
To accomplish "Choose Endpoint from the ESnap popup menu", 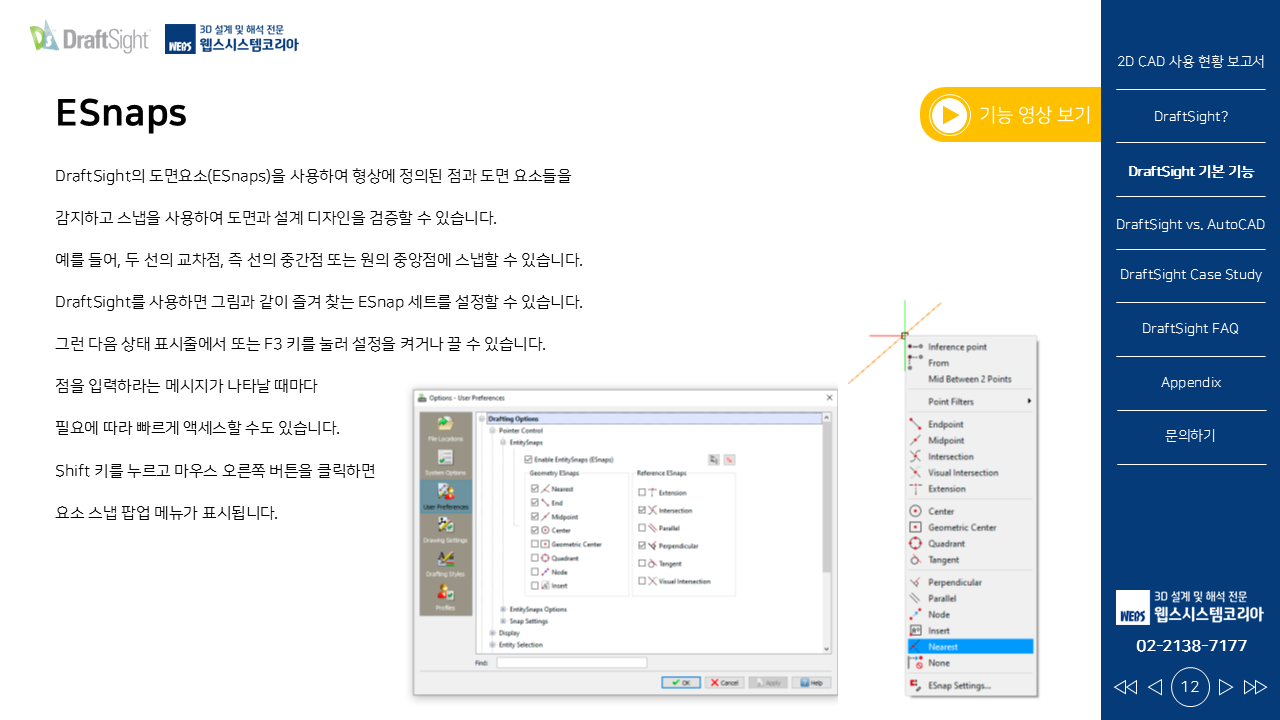I will [x=970, y=424].
